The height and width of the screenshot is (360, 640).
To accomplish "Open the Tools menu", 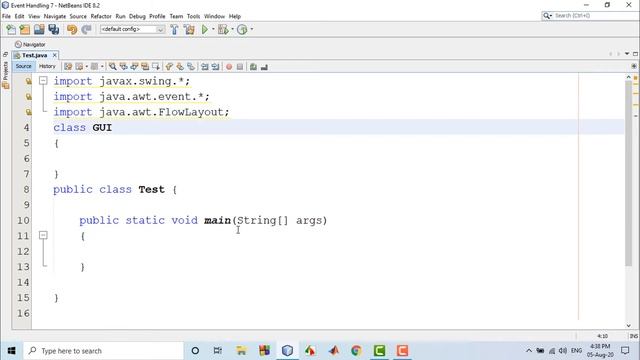I will pos(193,16).
